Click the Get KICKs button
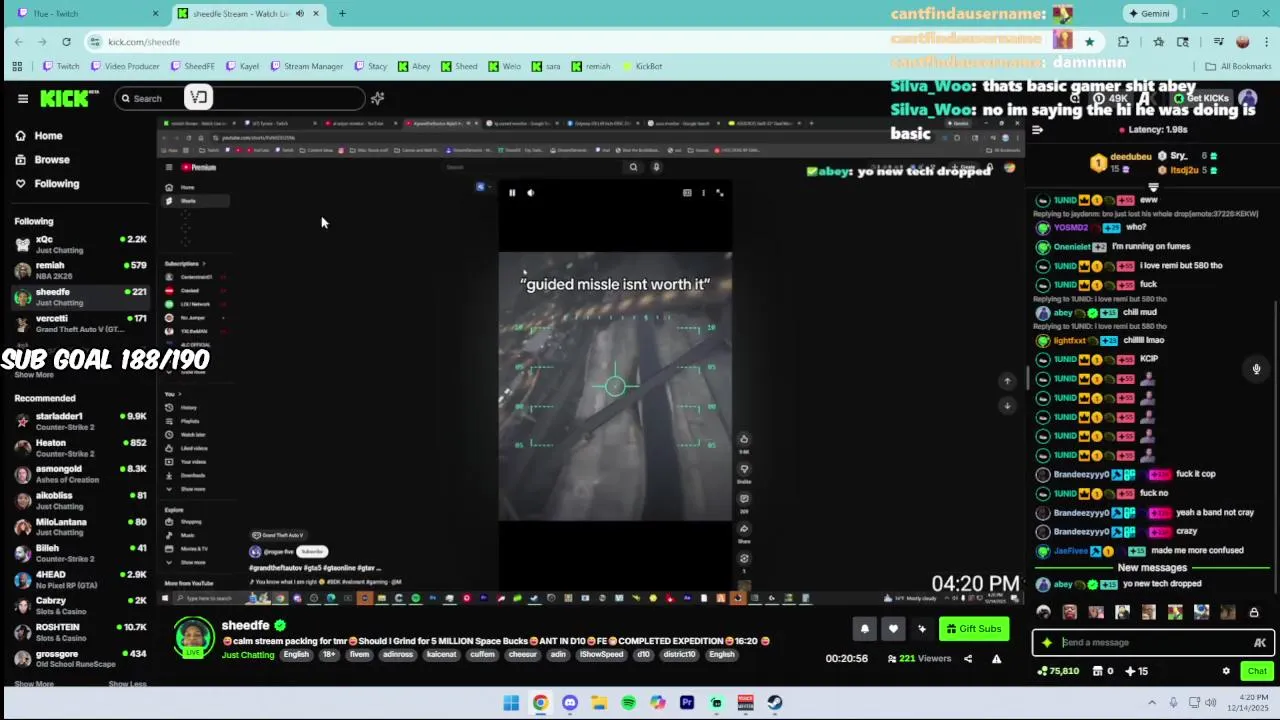Viewport: 1280px width, 720px height. (x=1201, y=98)
